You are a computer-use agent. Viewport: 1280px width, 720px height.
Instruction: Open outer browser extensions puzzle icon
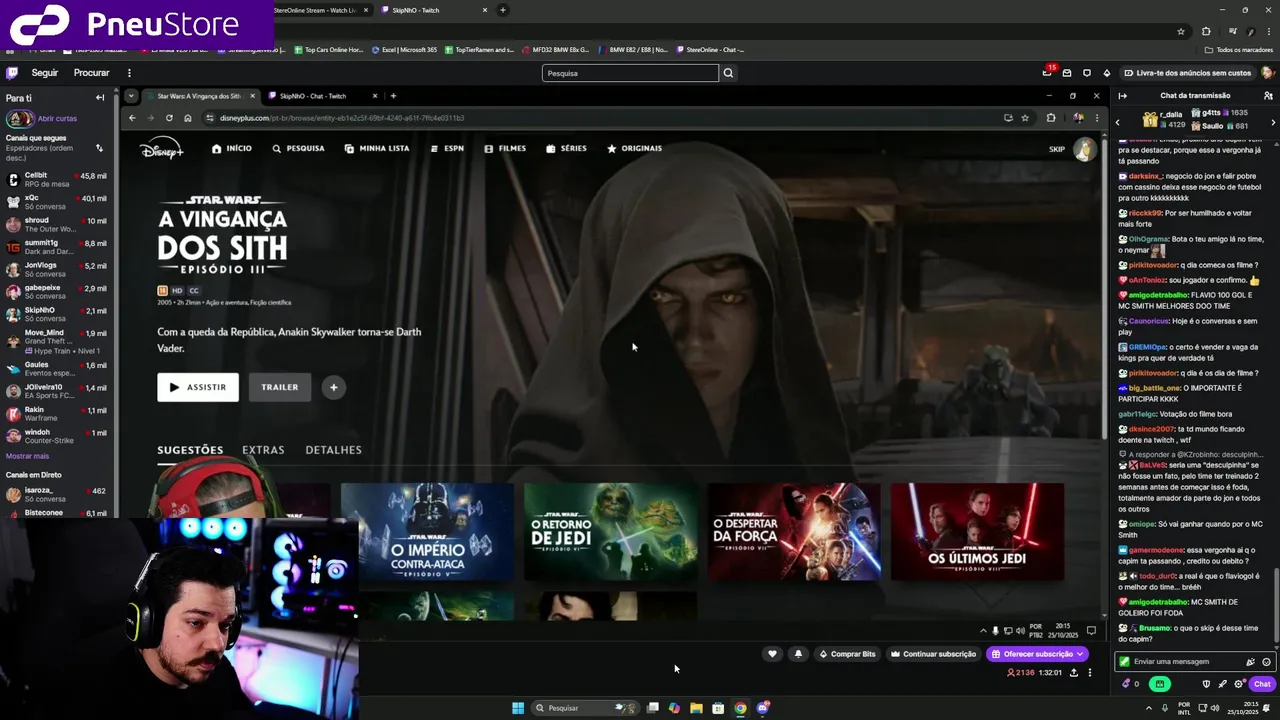(x=1206, y=31)
